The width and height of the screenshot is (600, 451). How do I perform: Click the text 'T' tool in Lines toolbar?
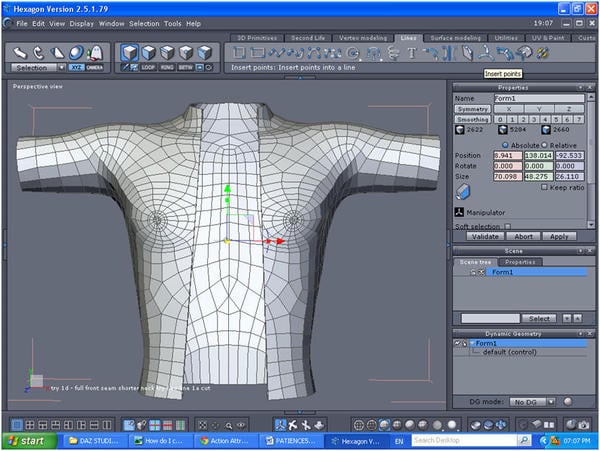click(x=411, y=52)
